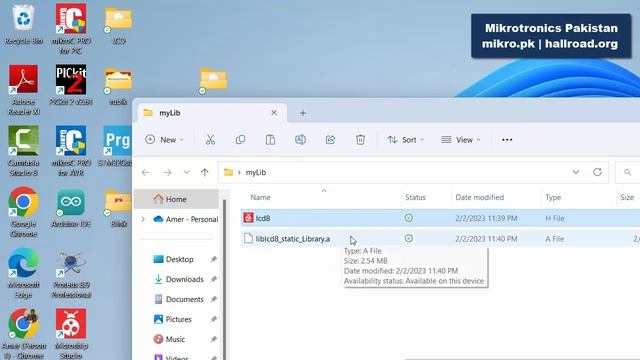Screen dimensions: 640x360
Task: Click the Copy icon in Explorer toolbar
Action: 240,140
